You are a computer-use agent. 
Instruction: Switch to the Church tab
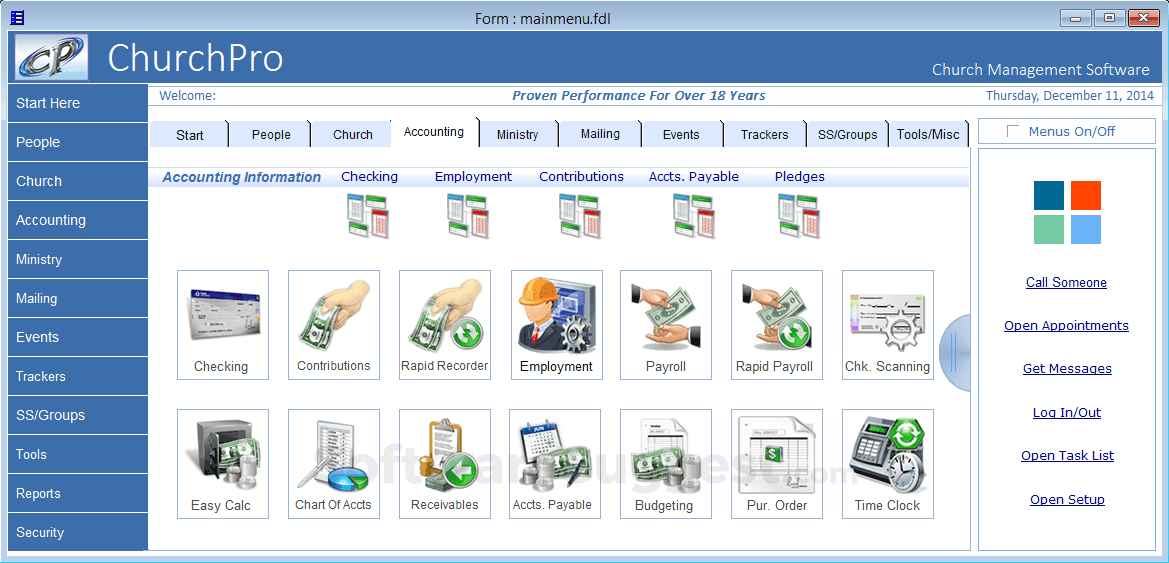click(x=353, y=135)
